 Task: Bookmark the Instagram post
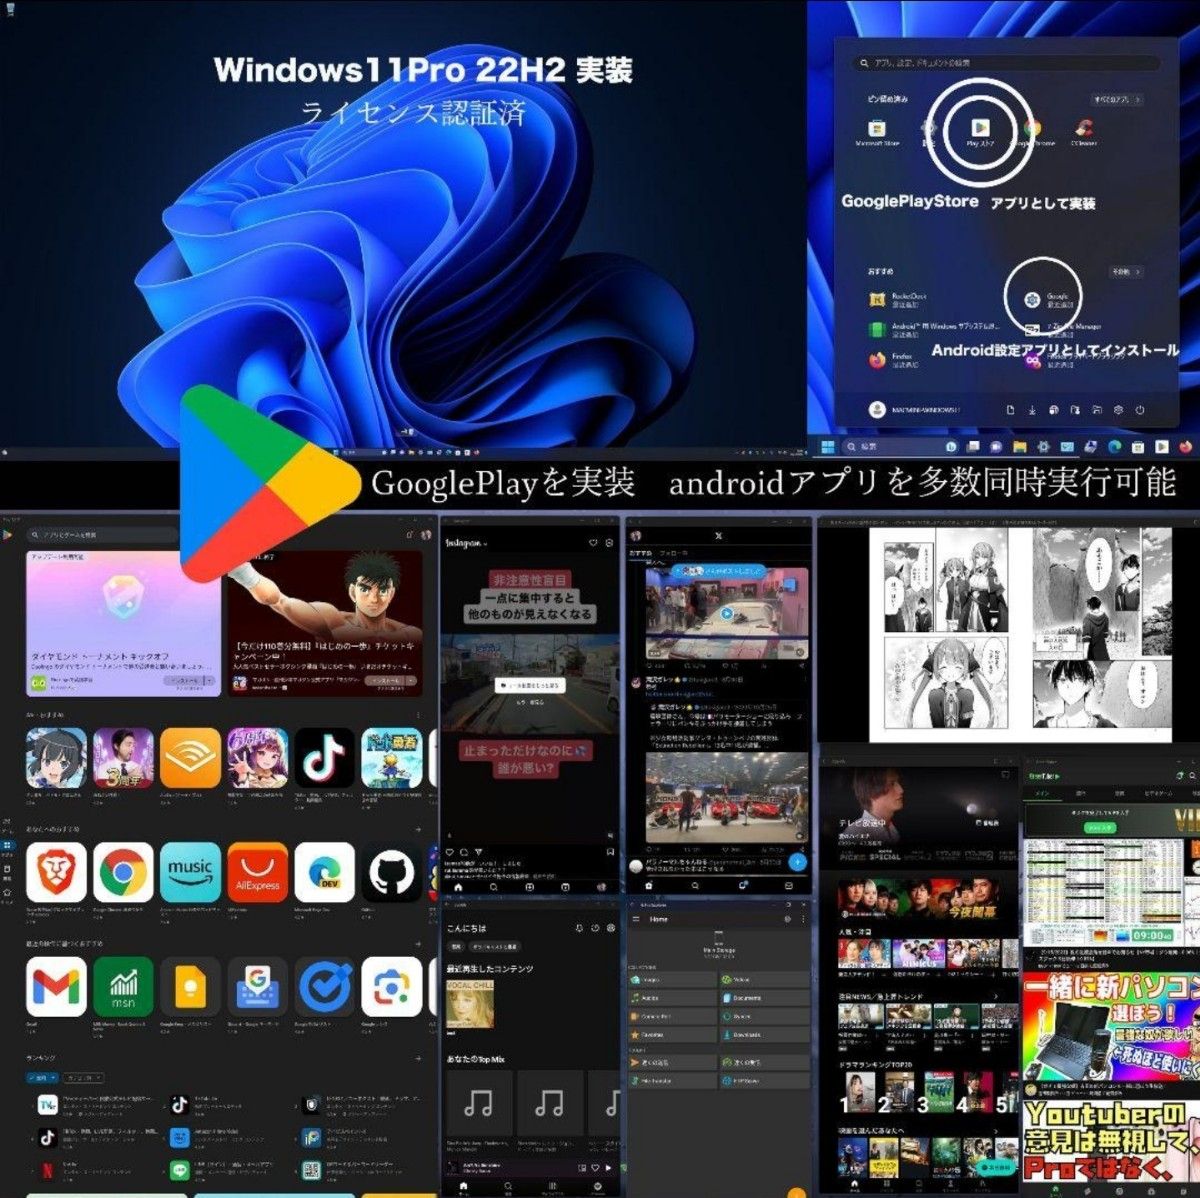tap(610, 852)
